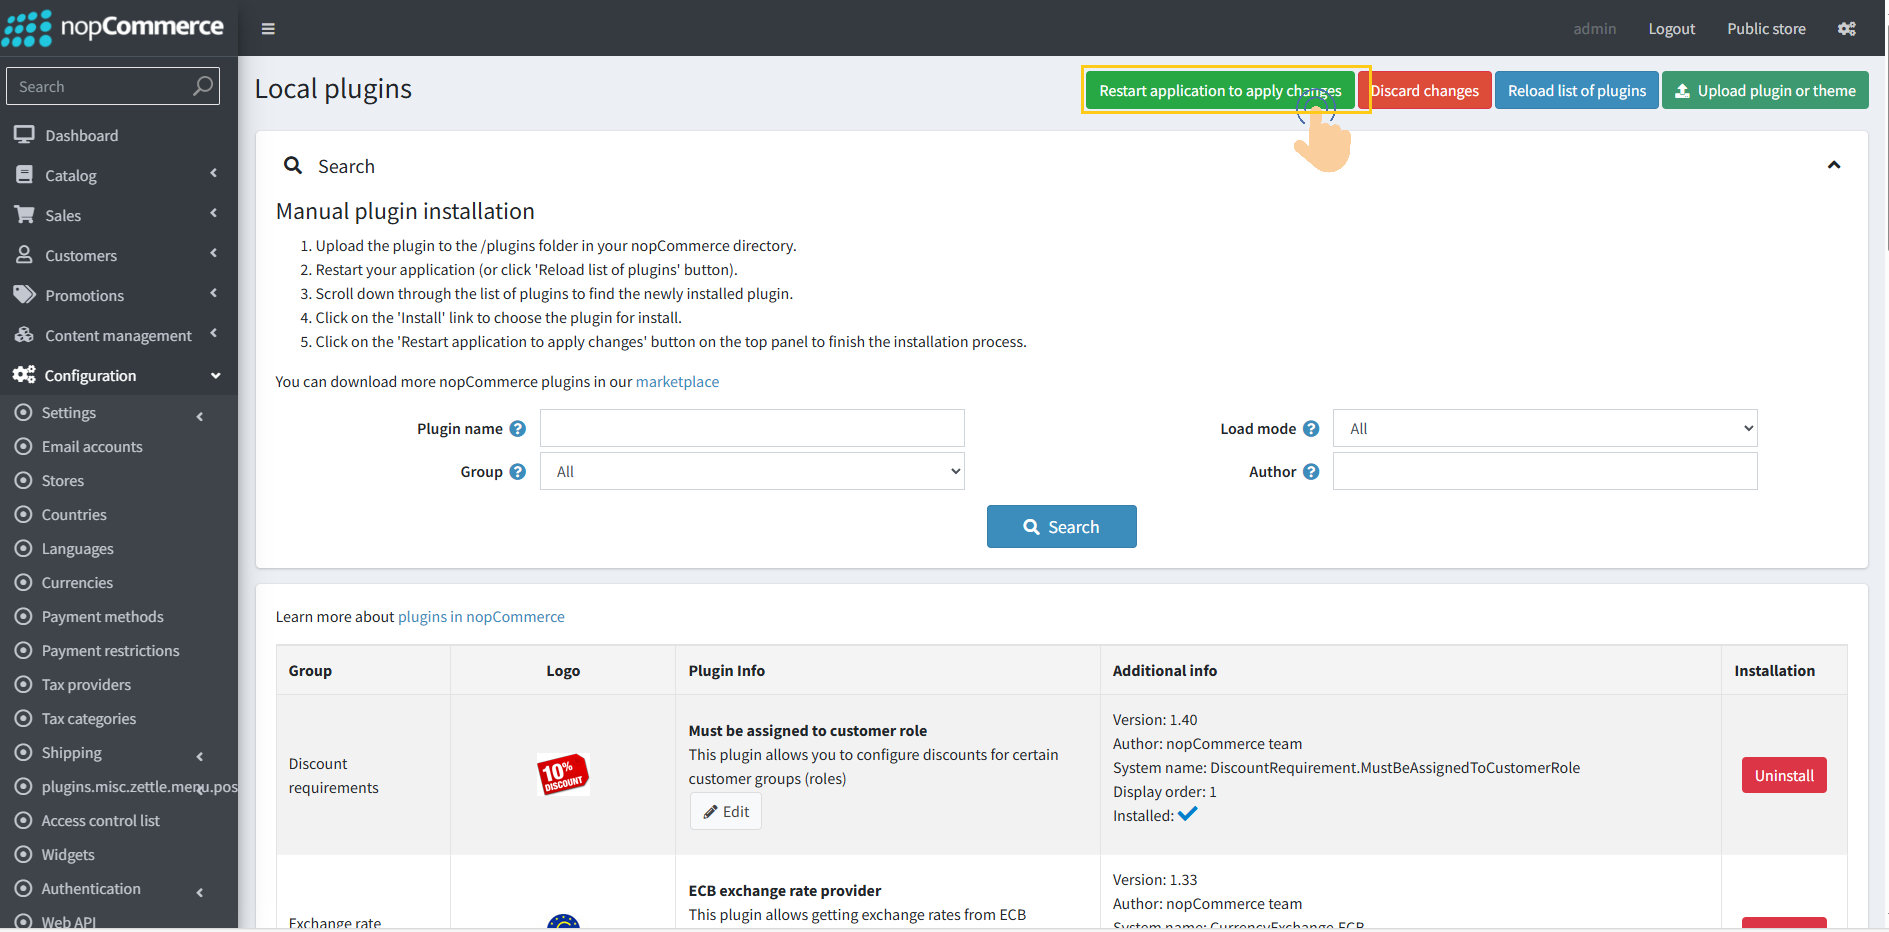Open the Group dropdown
The width and height of the screenshot is (1889, 932).
pos(752,472)
